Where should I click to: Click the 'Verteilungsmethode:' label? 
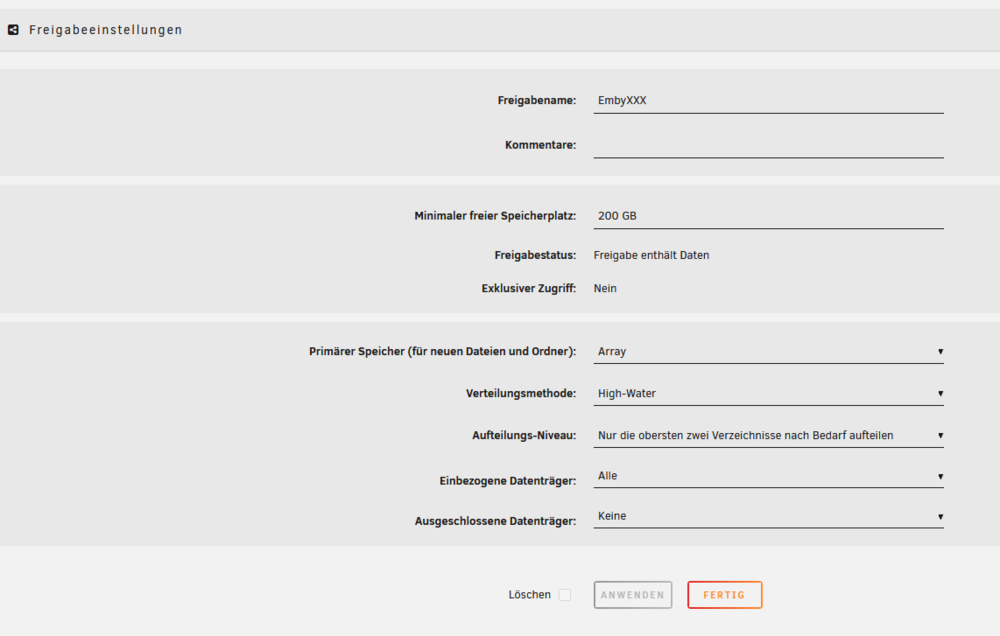click(521, 394)
